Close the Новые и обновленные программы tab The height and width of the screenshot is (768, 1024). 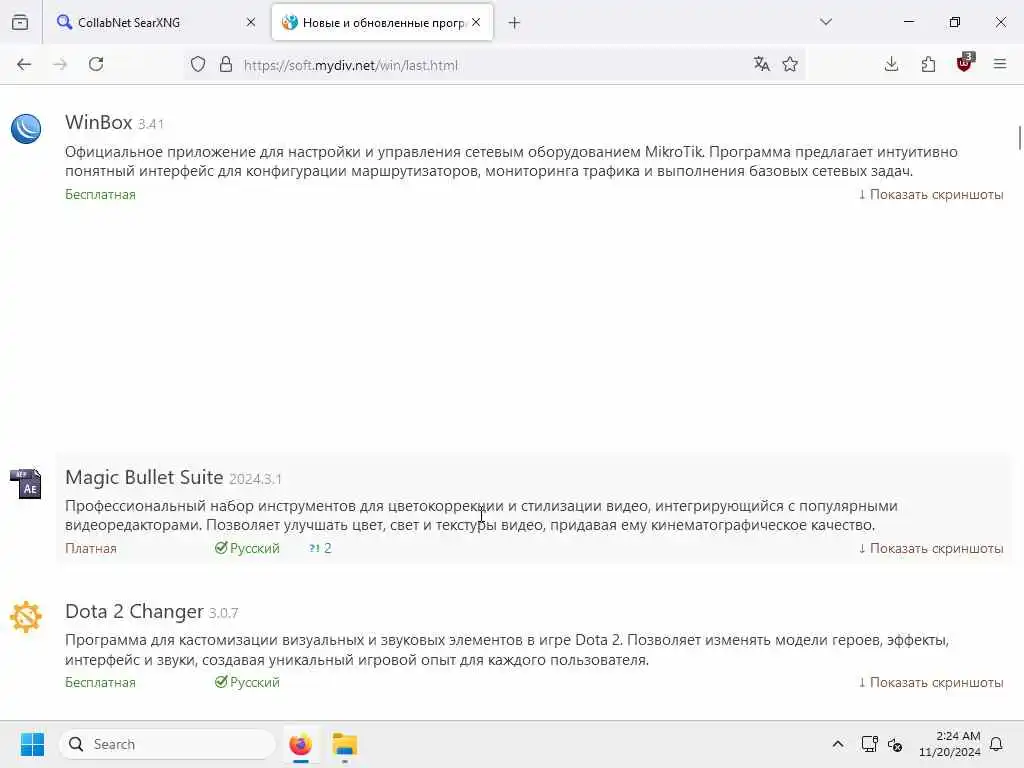point(476,22)
